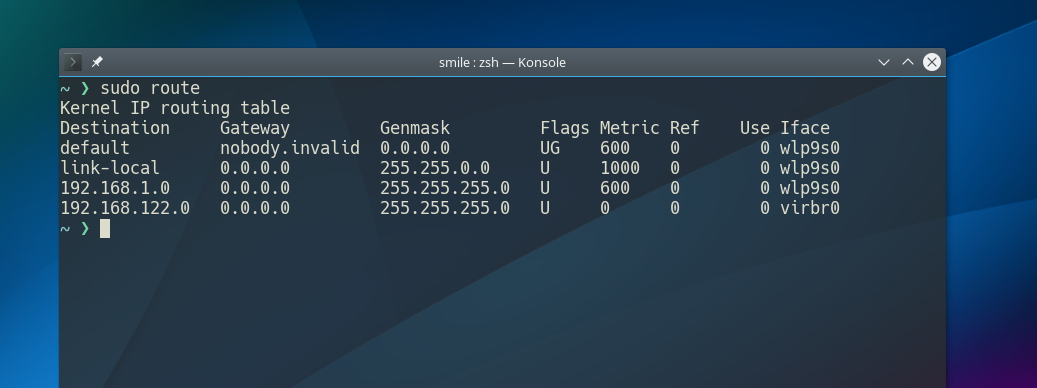Click the '600' metric in default row

615,148
